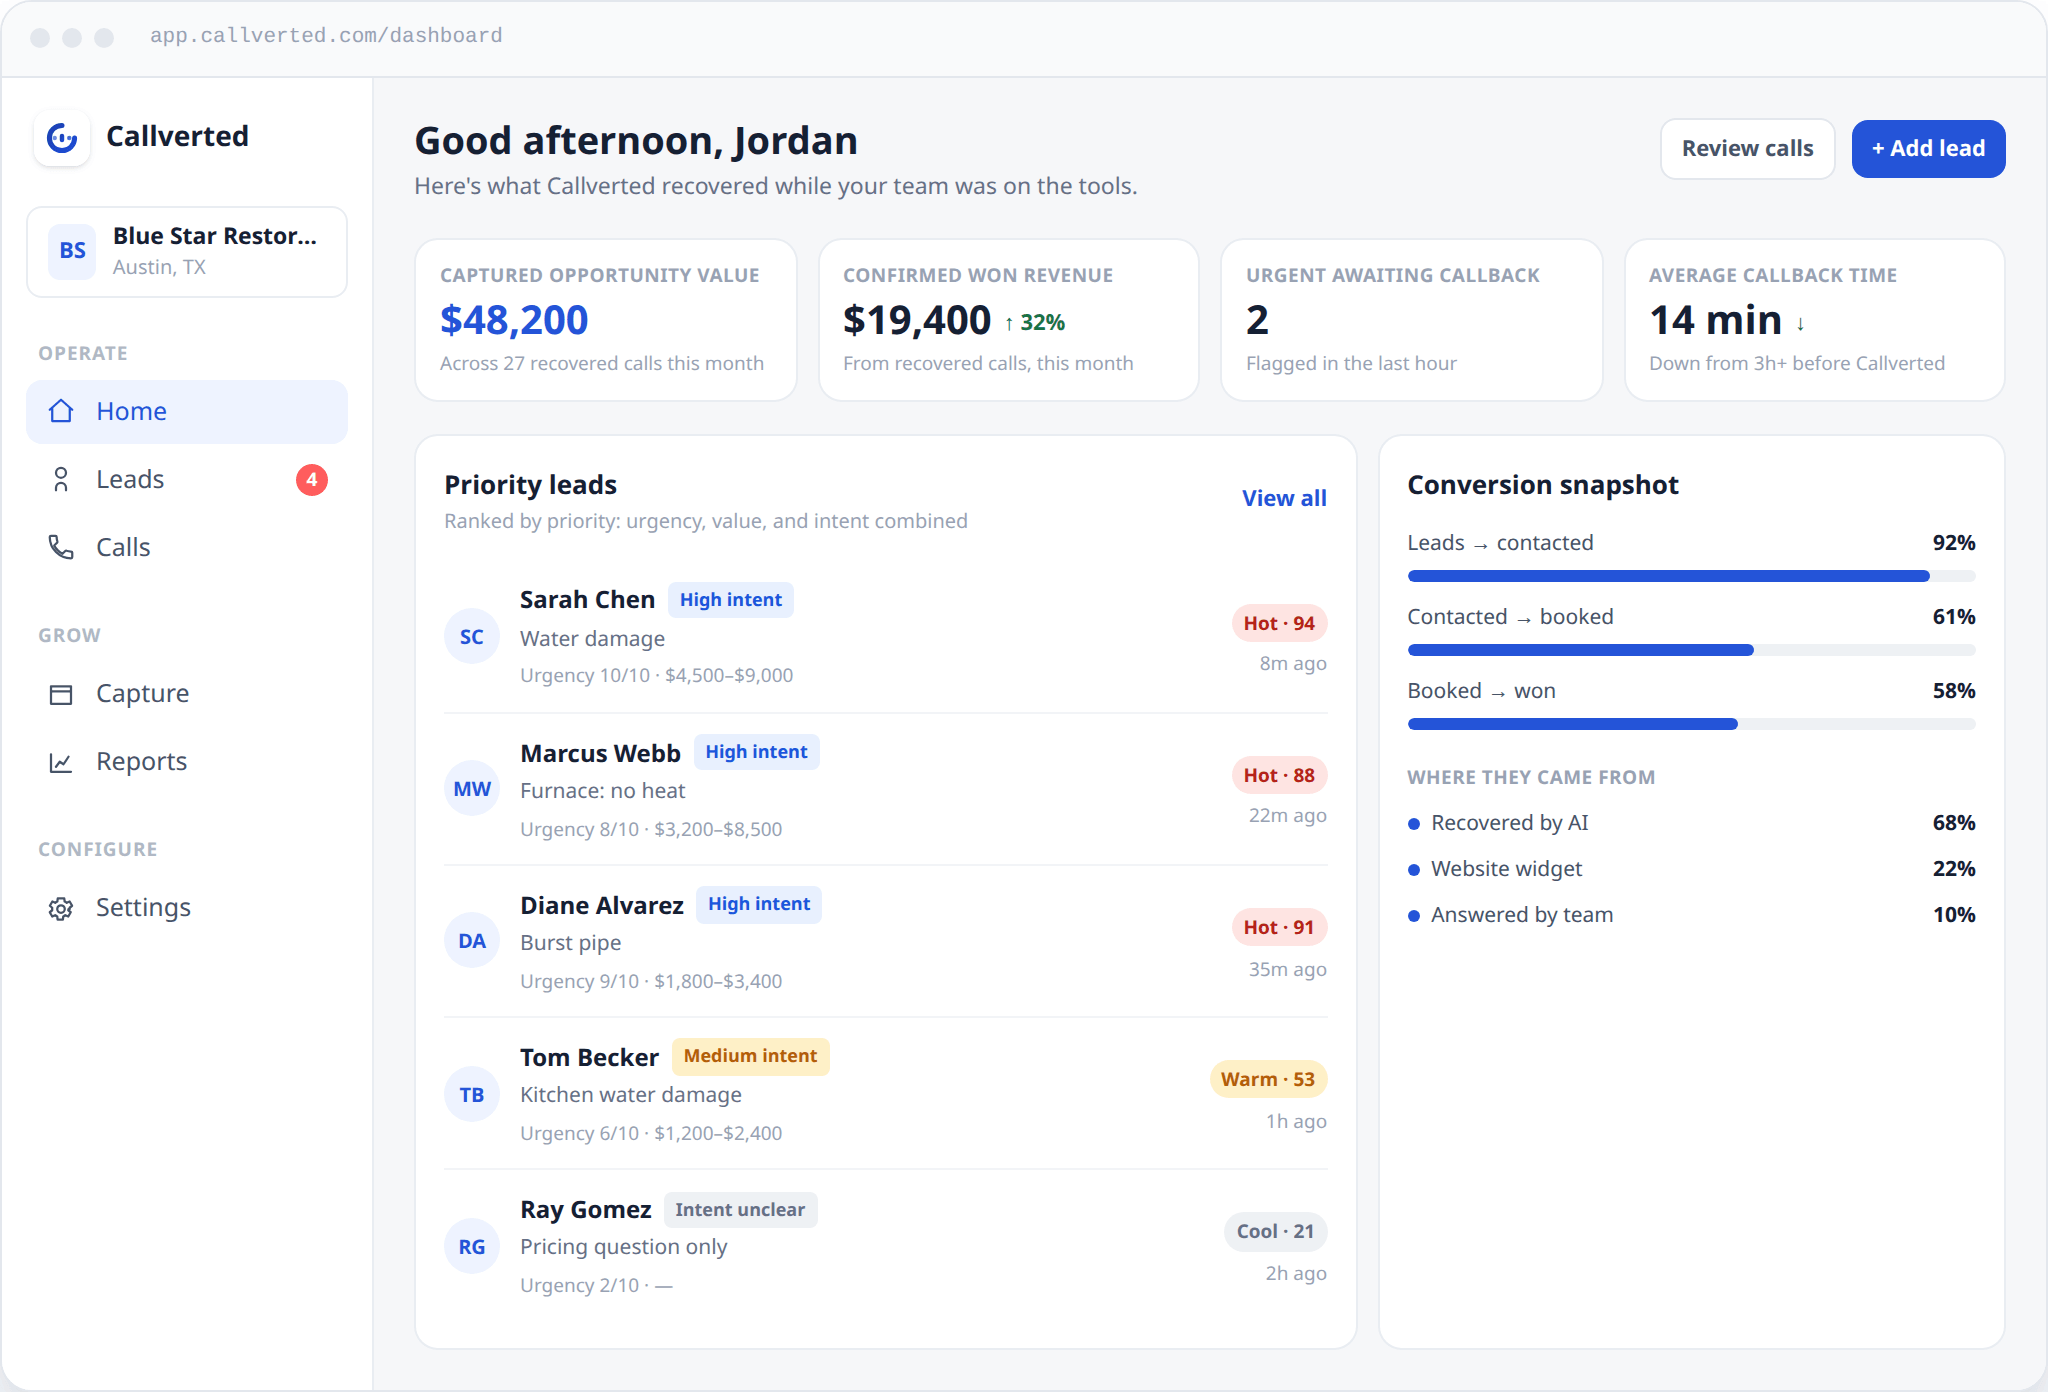The height and width of the screenshot is (1392, 2048).
Task: Click the Burst pipe description
Action: pos(570,943)
